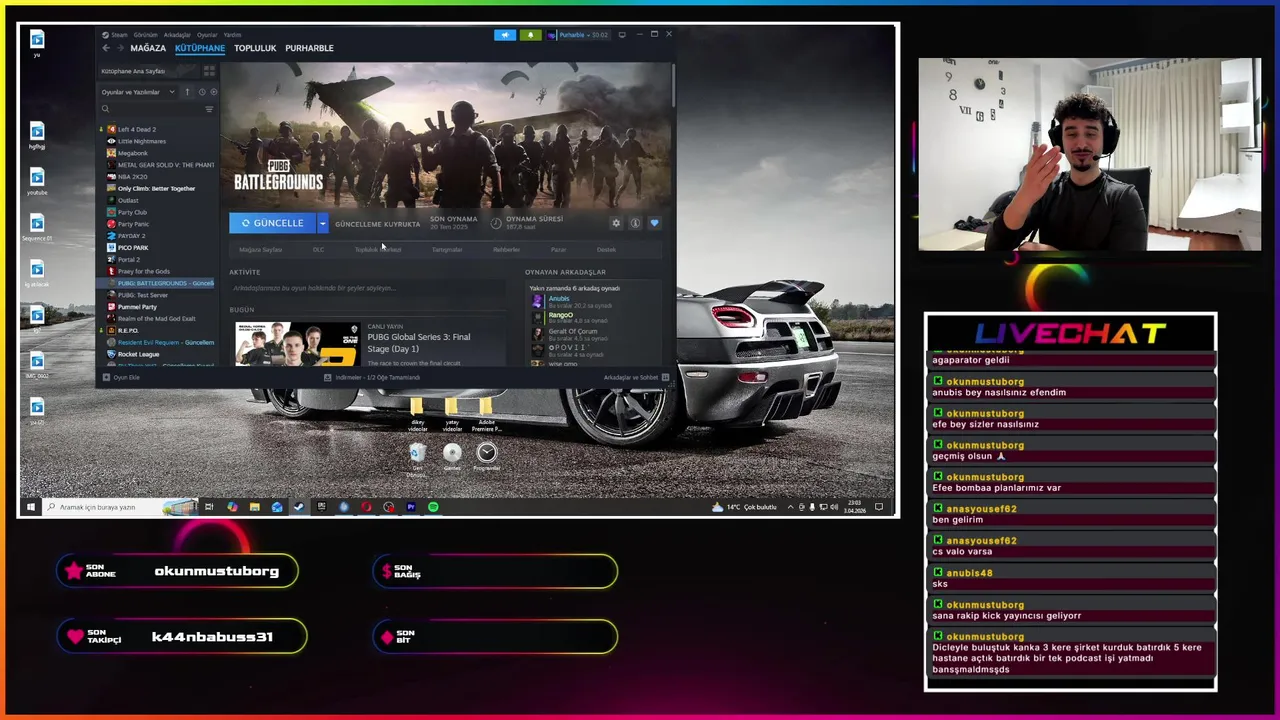Toggle ready-to-play filter icon in library

(214, 92)
